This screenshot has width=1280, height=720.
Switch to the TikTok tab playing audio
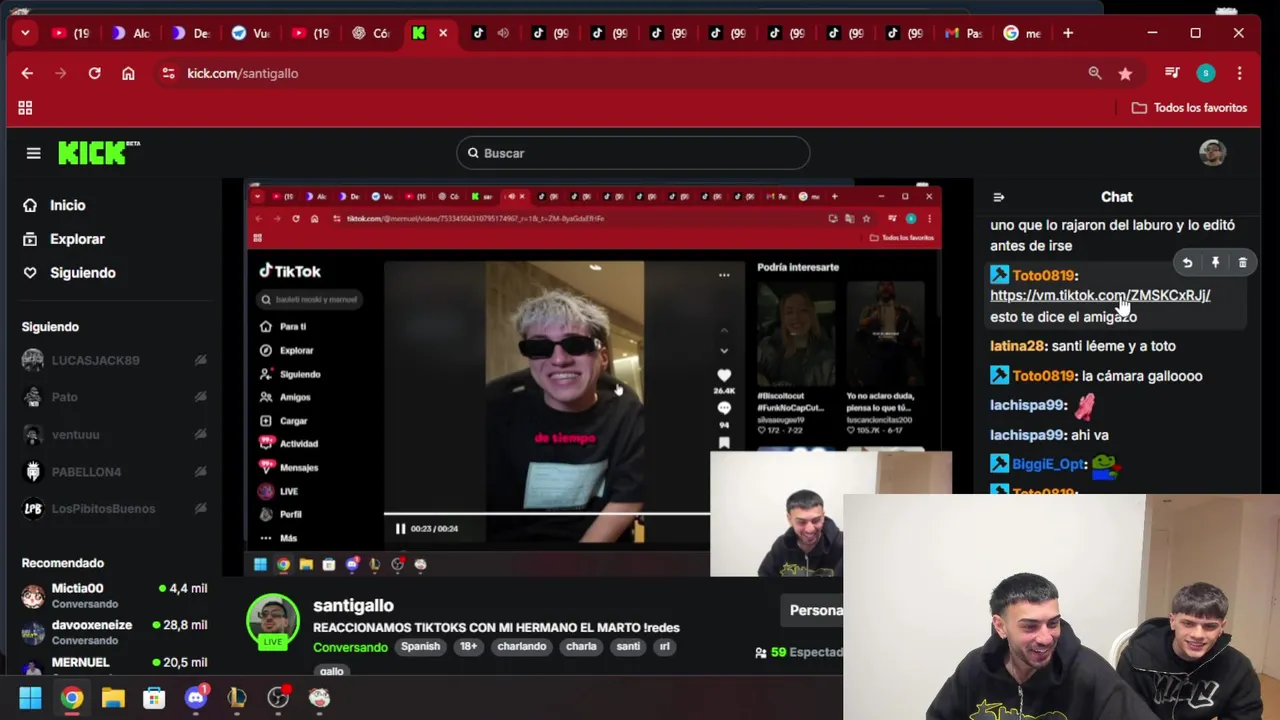pos(490,33)
